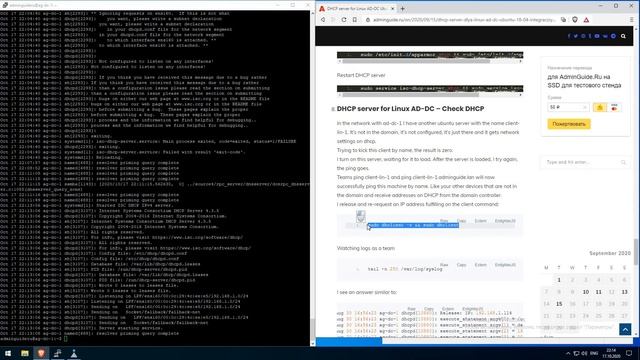Open the volume tray icon
The height and width of the screenshot is (360, 640).
(x=584, y=353)
